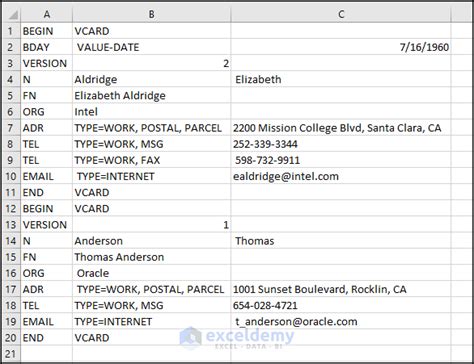Select row 1 header
This screenshot has height=364, width=474.
(11, 31)
